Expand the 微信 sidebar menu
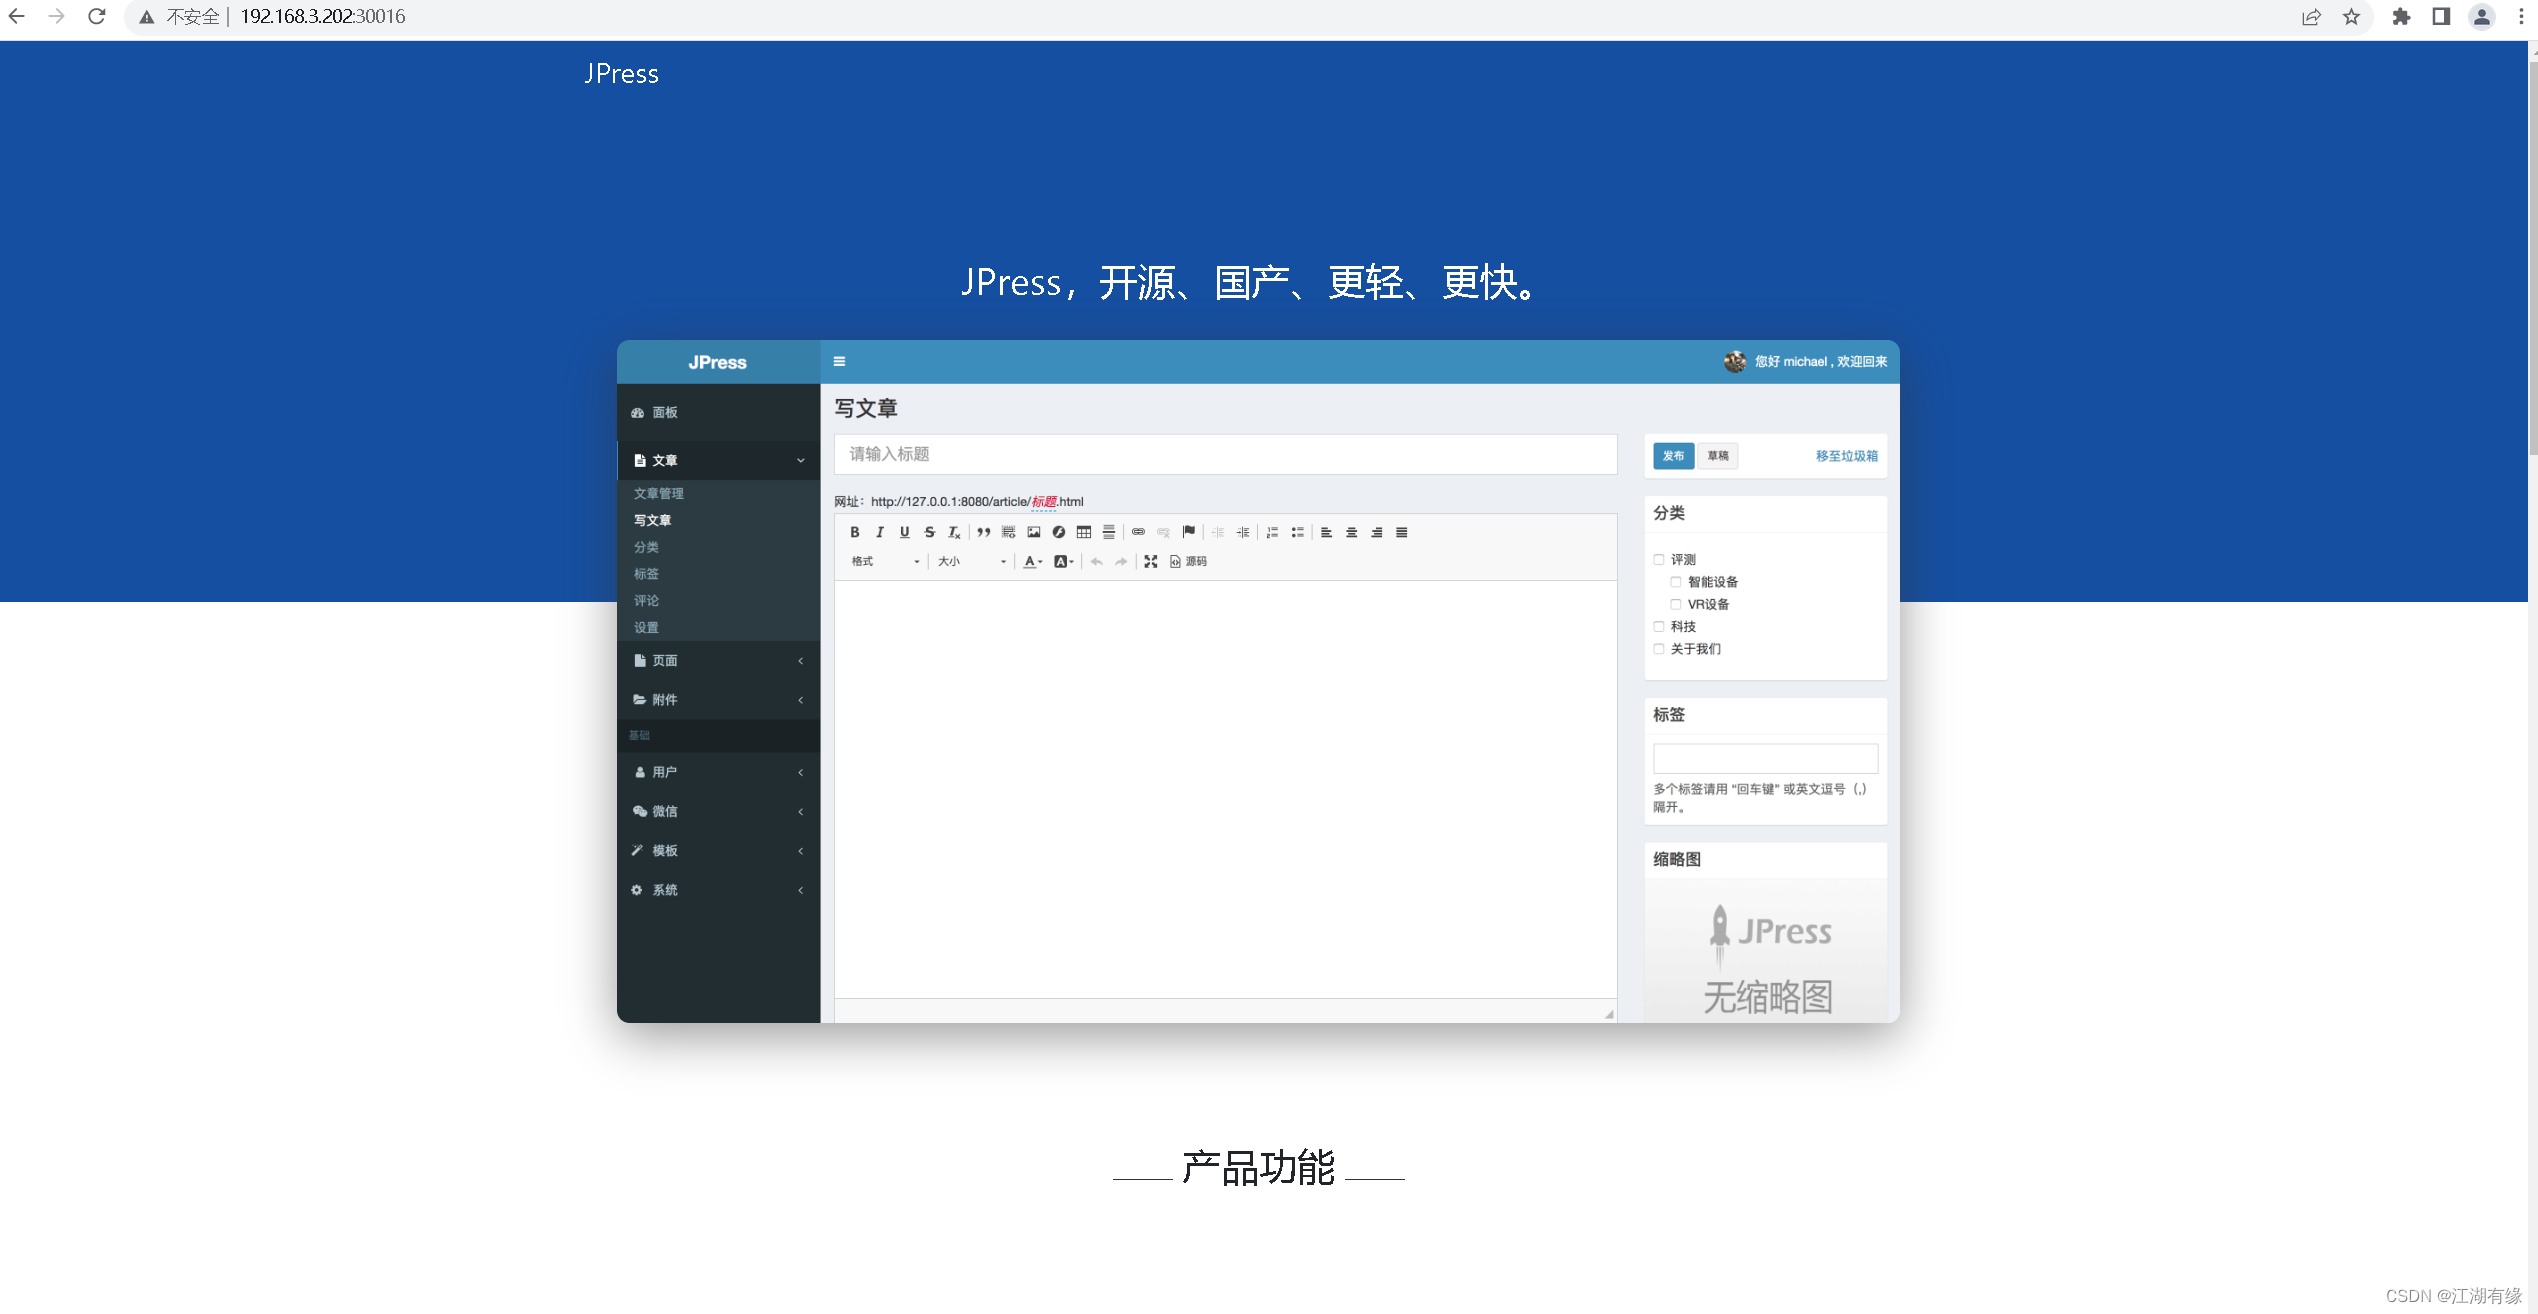Image resolution: width=2538 pixels, height=1314 pixels. pyautogui.click(x=718, y=811)
